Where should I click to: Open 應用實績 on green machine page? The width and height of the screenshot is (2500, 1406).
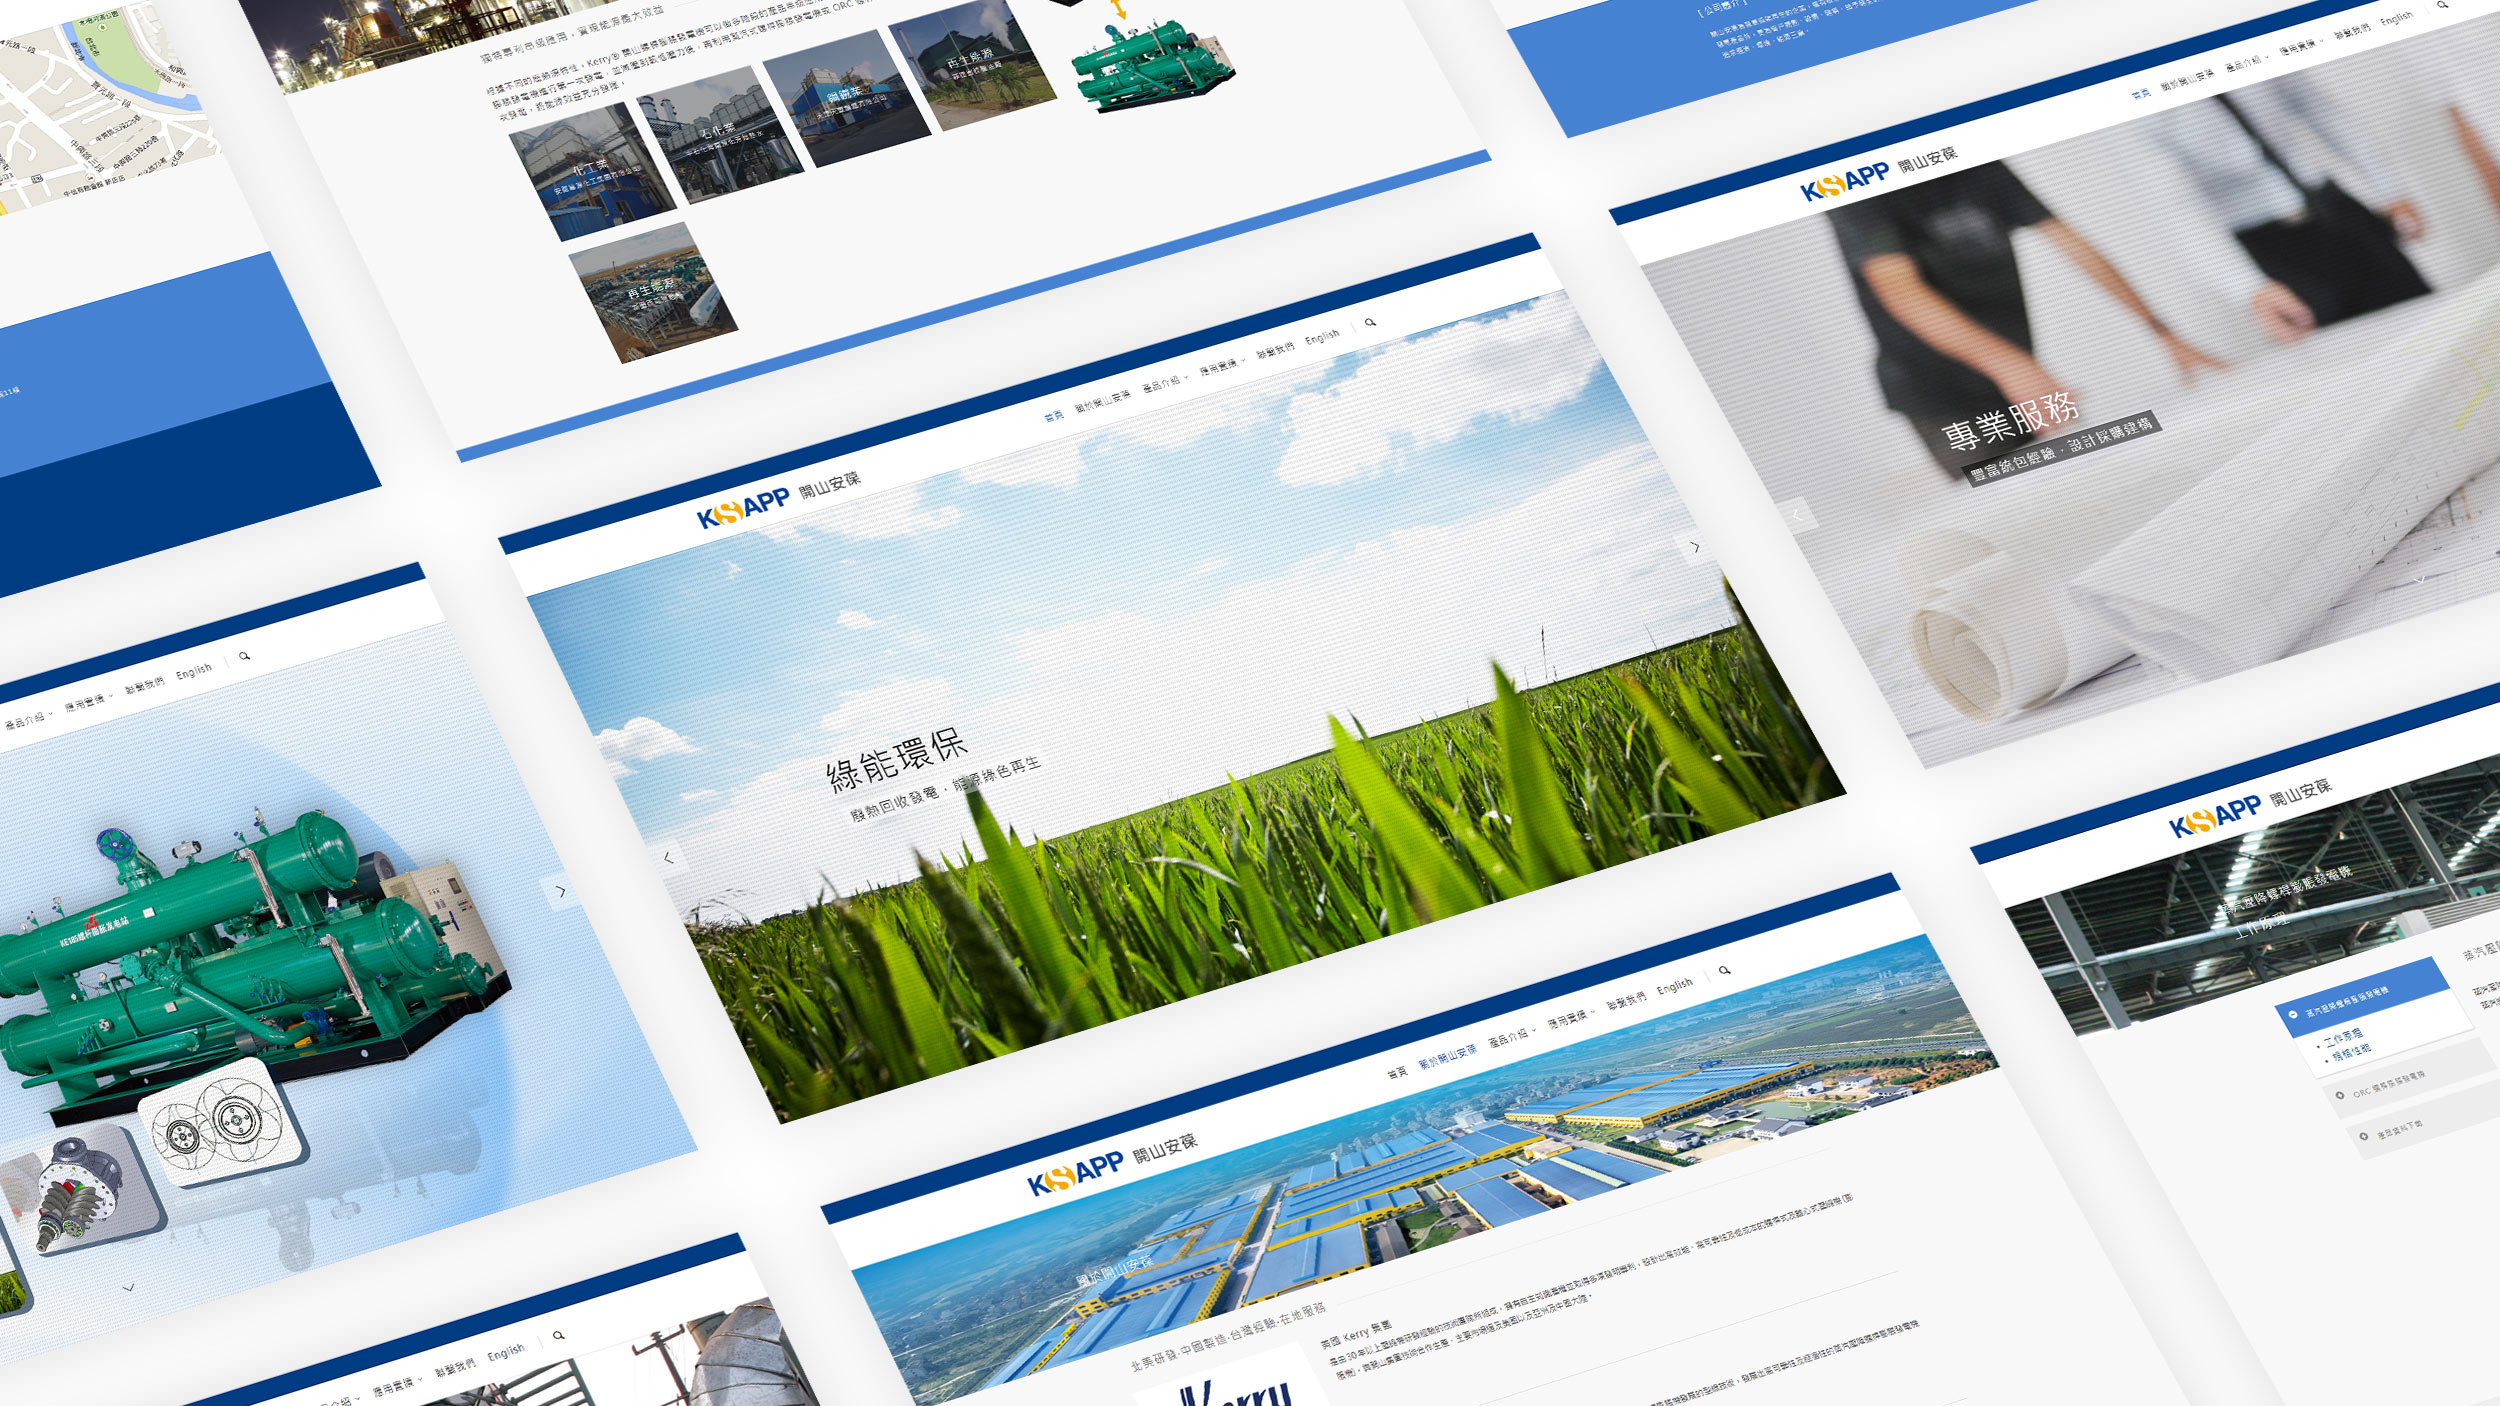[x=85, y=704]
